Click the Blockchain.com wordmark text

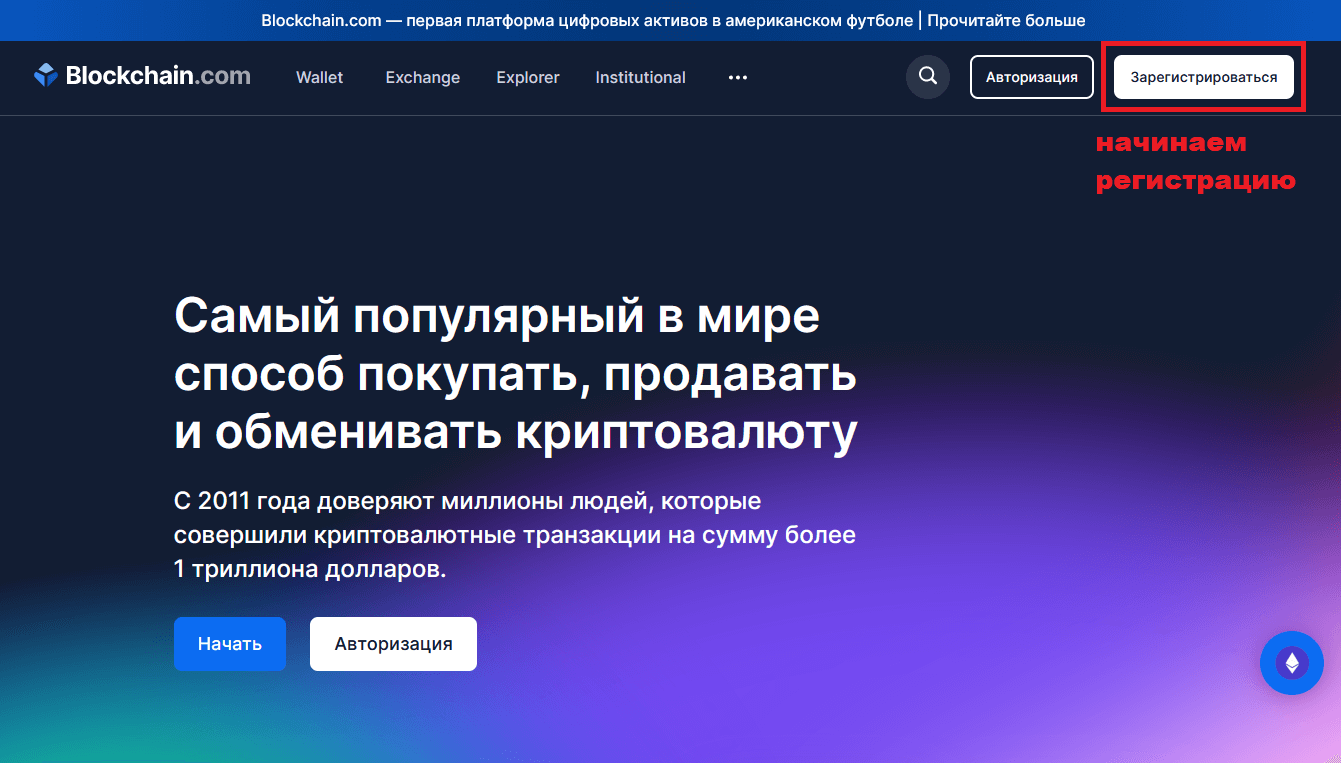coord(158,76)
